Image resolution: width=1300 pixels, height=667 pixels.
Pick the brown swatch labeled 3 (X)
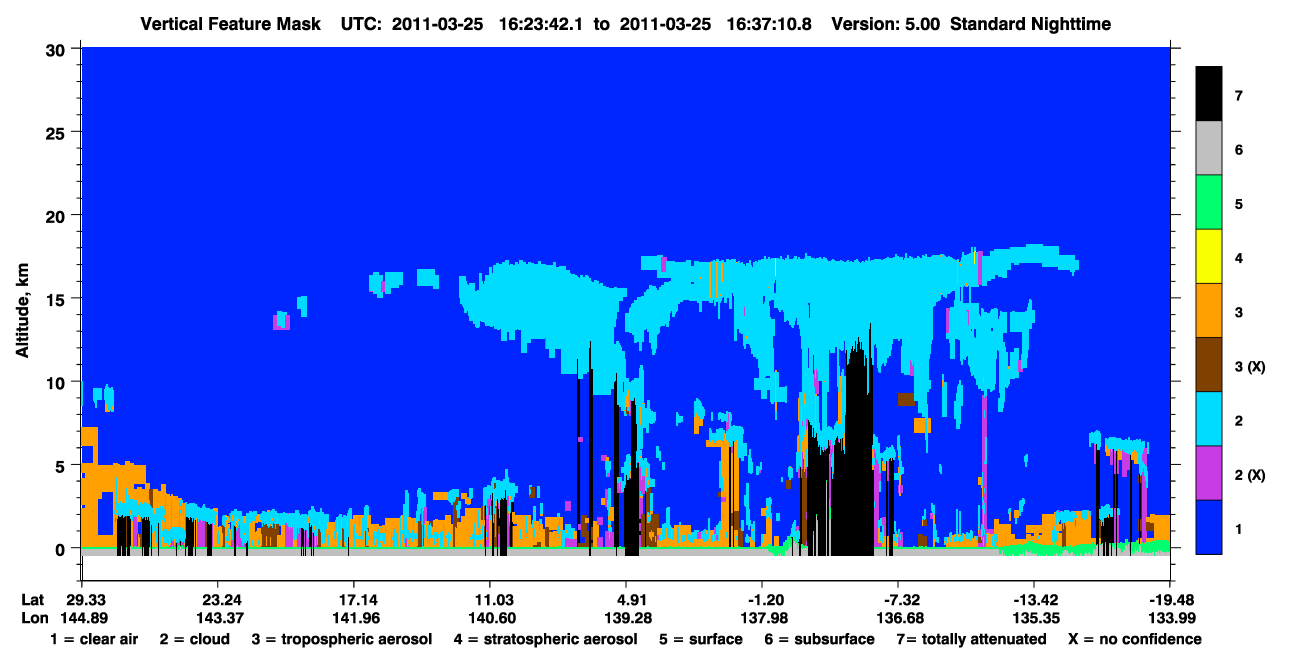tap(1209, 365)
